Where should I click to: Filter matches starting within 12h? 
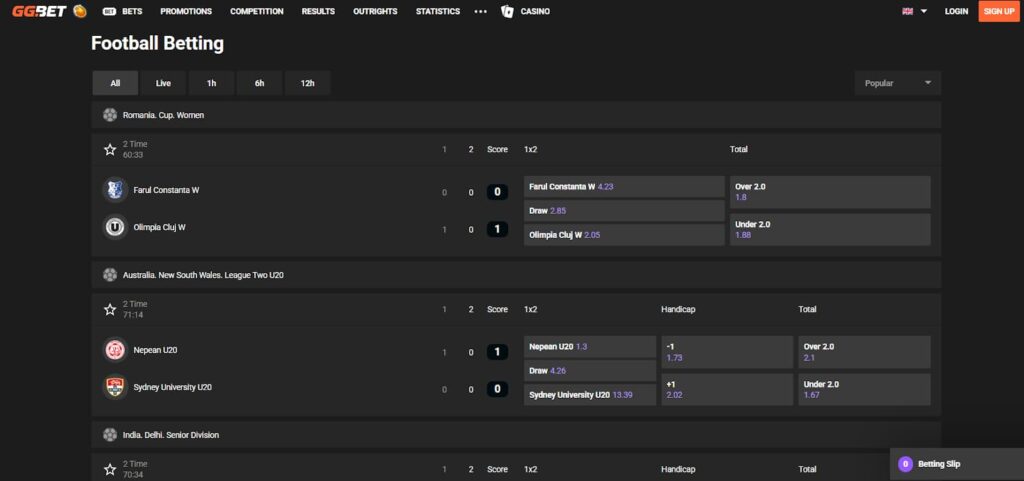pos(308,83)
